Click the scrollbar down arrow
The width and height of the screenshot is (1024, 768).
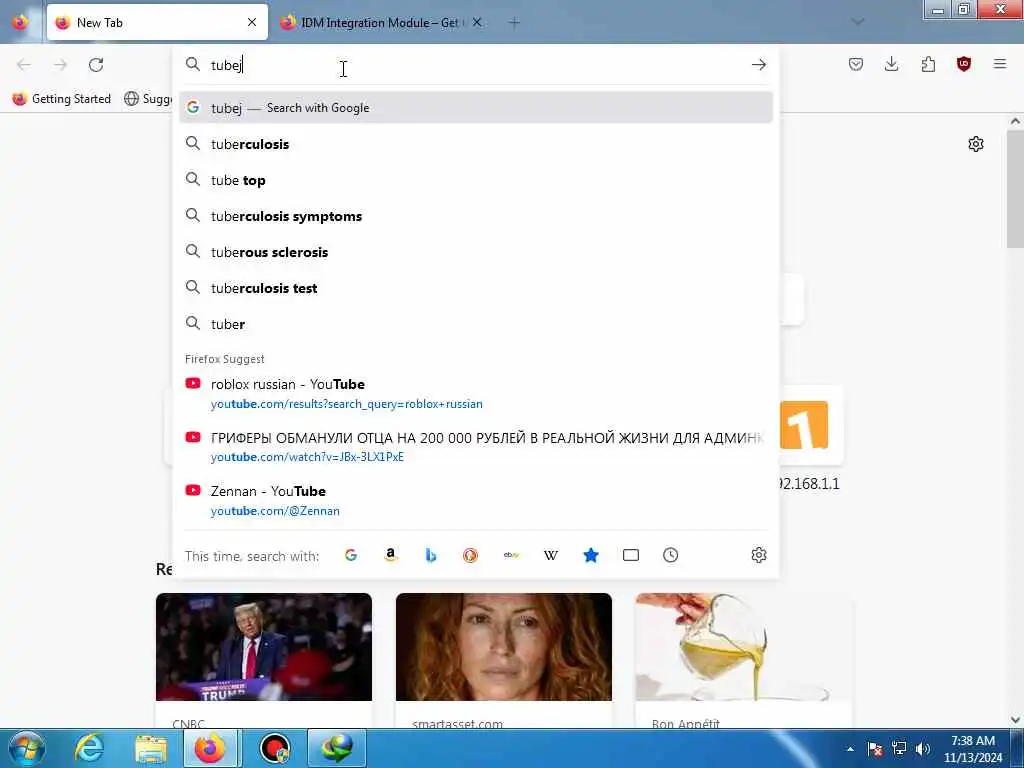(x=1015, y=719)
